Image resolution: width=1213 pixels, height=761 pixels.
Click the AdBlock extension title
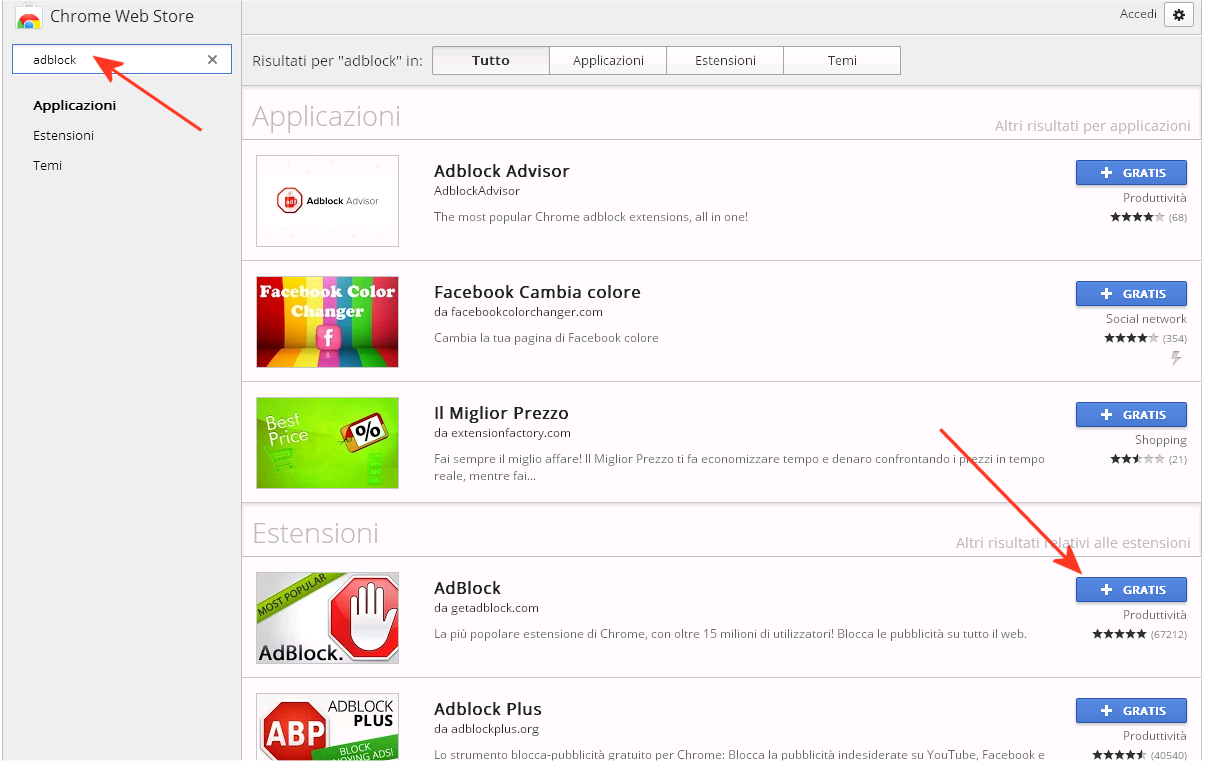pyautogui.click(x=468, y=588)
